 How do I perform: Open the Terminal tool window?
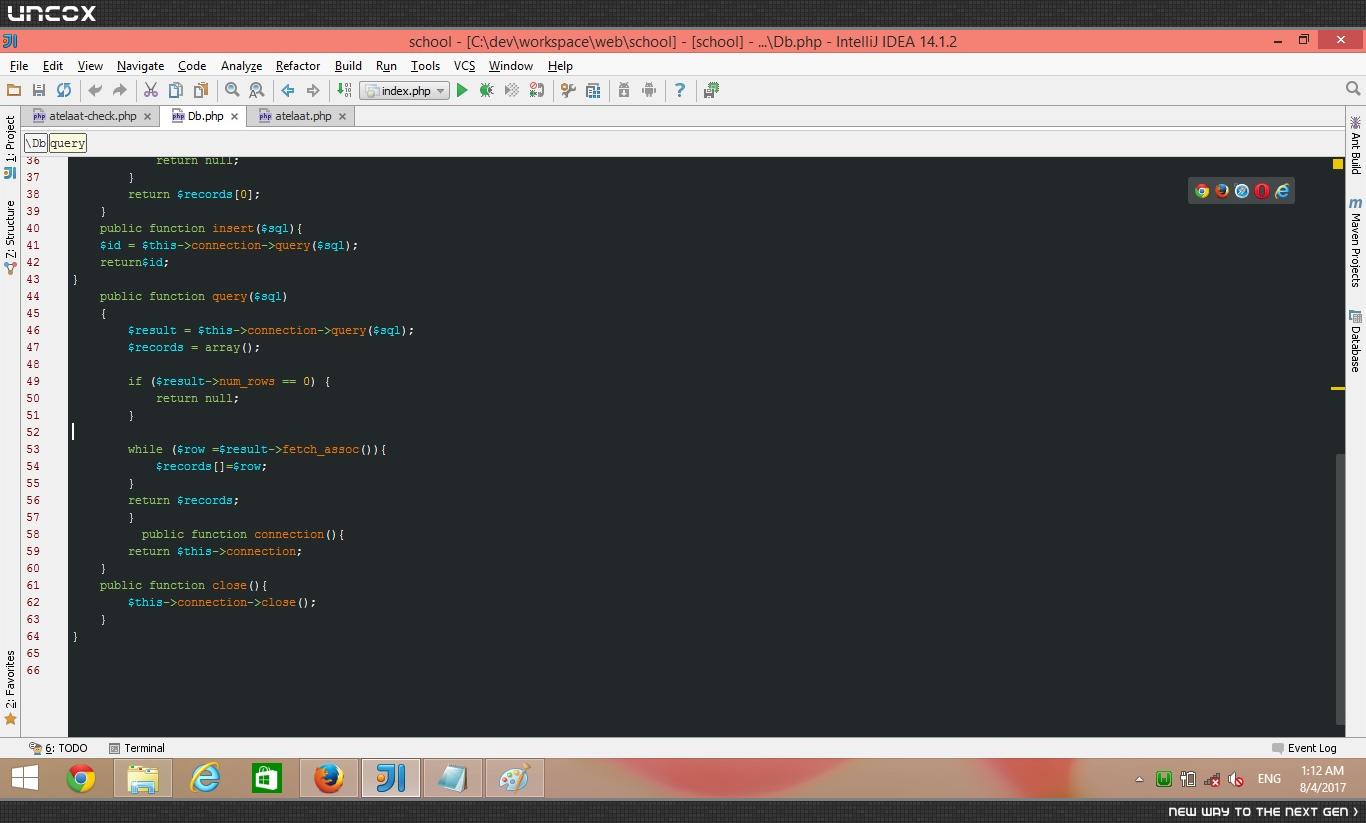click(x=136, y=748)
